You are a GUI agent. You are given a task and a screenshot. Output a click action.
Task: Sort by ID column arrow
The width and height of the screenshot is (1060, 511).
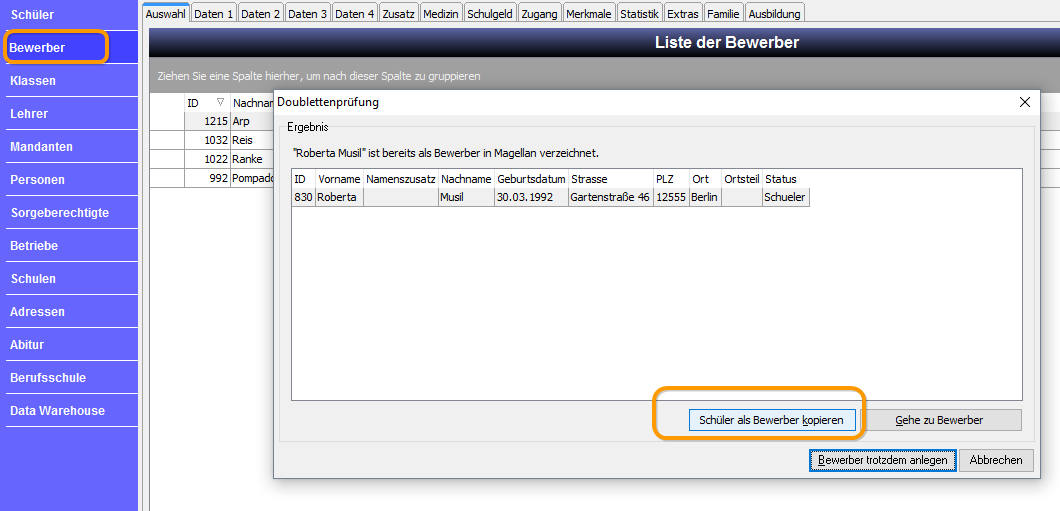click(220, 103)
